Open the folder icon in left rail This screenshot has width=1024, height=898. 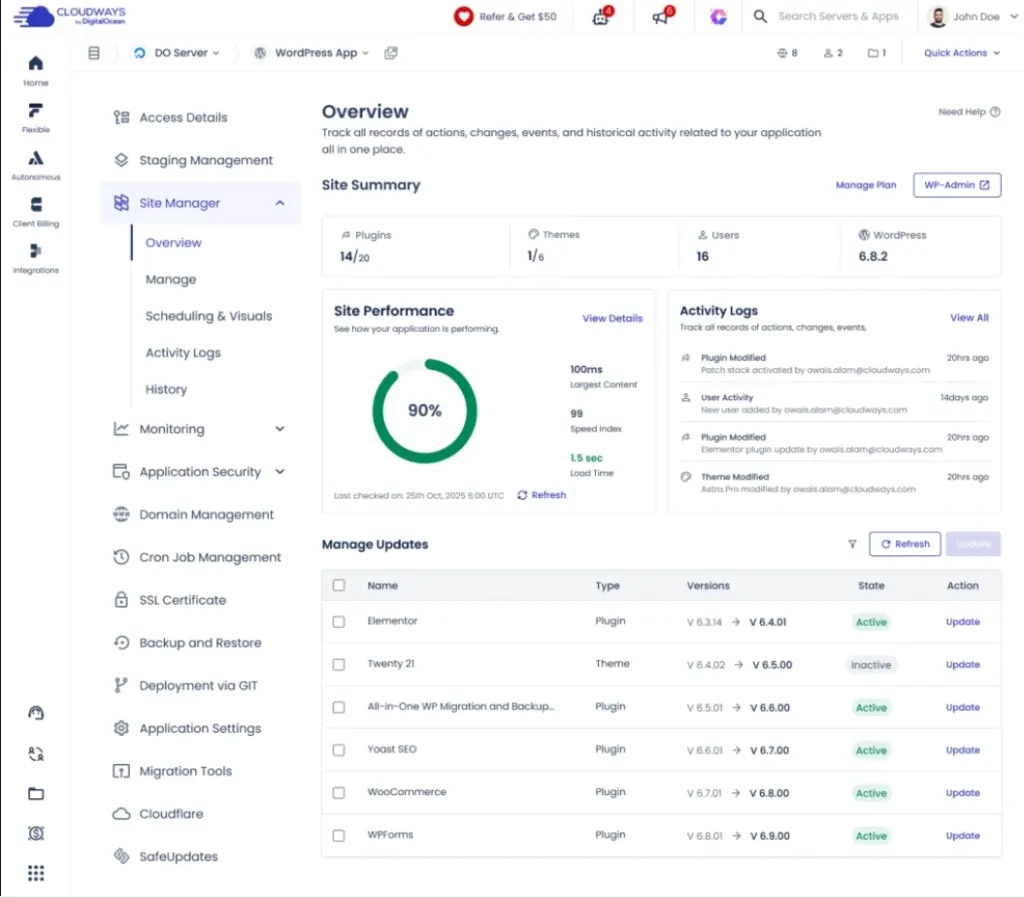(36, 794)
